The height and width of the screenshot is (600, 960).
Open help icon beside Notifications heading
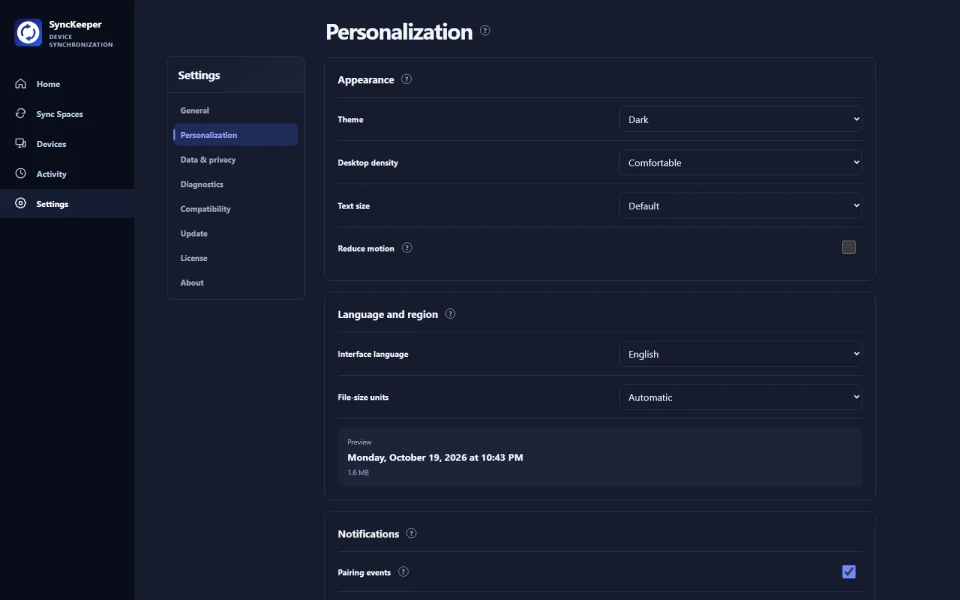tap(411, 533)
